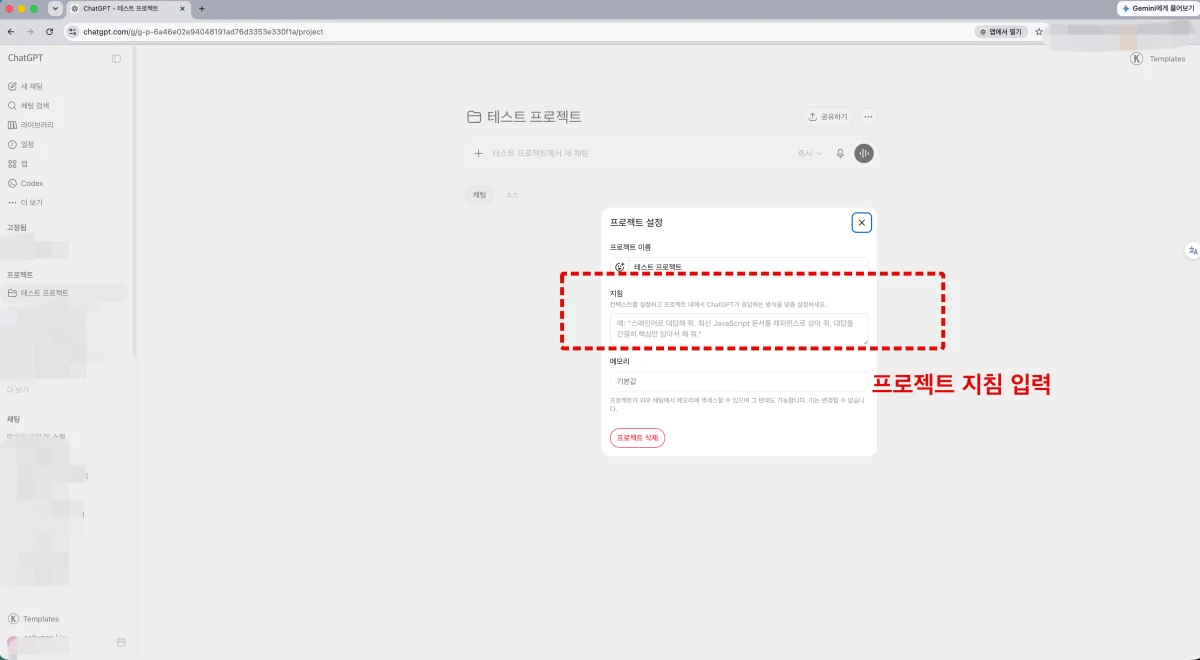This screenshot has width=1200, height=660.
Task: Click the microphone dictation icon
Action: [x=840, y=153]
